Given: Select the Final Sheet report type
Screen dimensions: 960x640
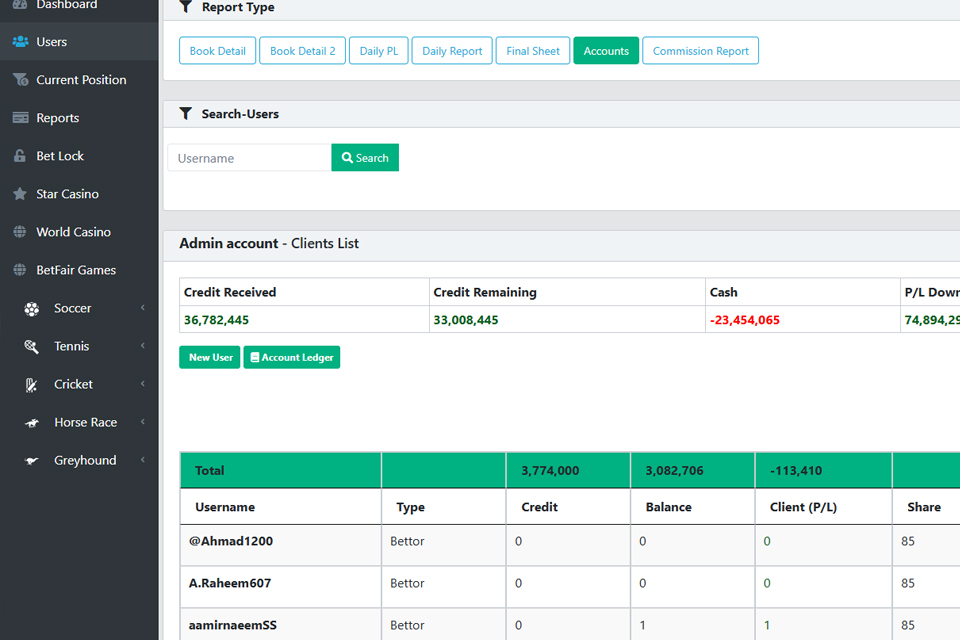Looking at the screenshot, I should pos(532,51).
